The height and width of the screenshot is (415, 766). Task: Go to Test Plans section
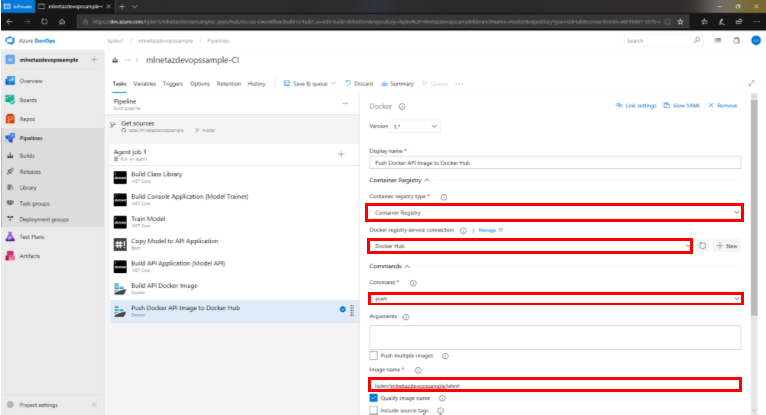pos(32,237)
